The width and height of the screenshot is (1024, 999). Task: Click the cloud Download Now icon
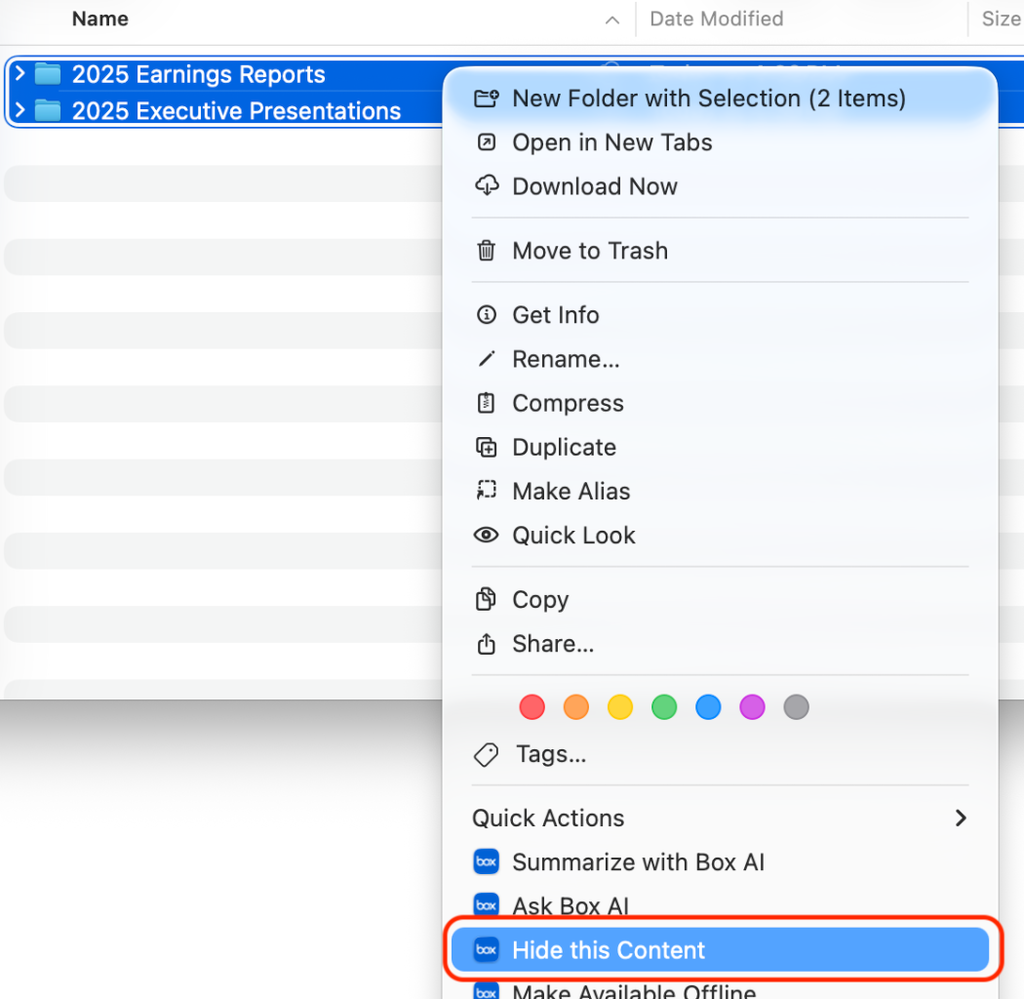(486, 186)
